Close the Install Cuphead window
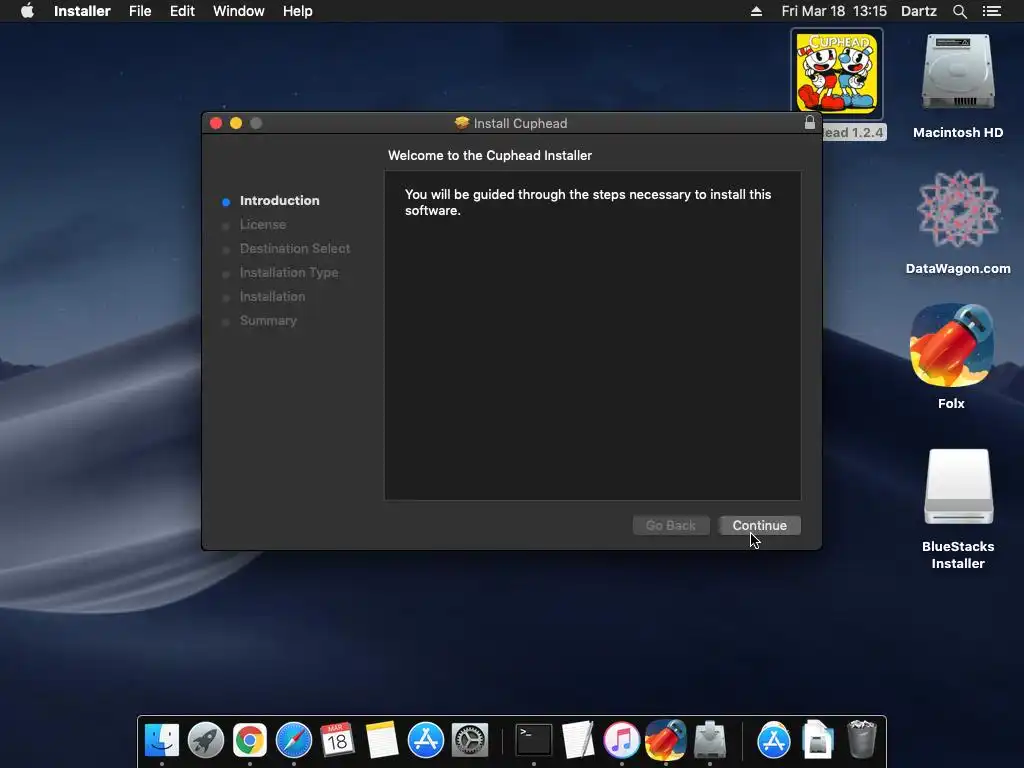 [216, 123]
